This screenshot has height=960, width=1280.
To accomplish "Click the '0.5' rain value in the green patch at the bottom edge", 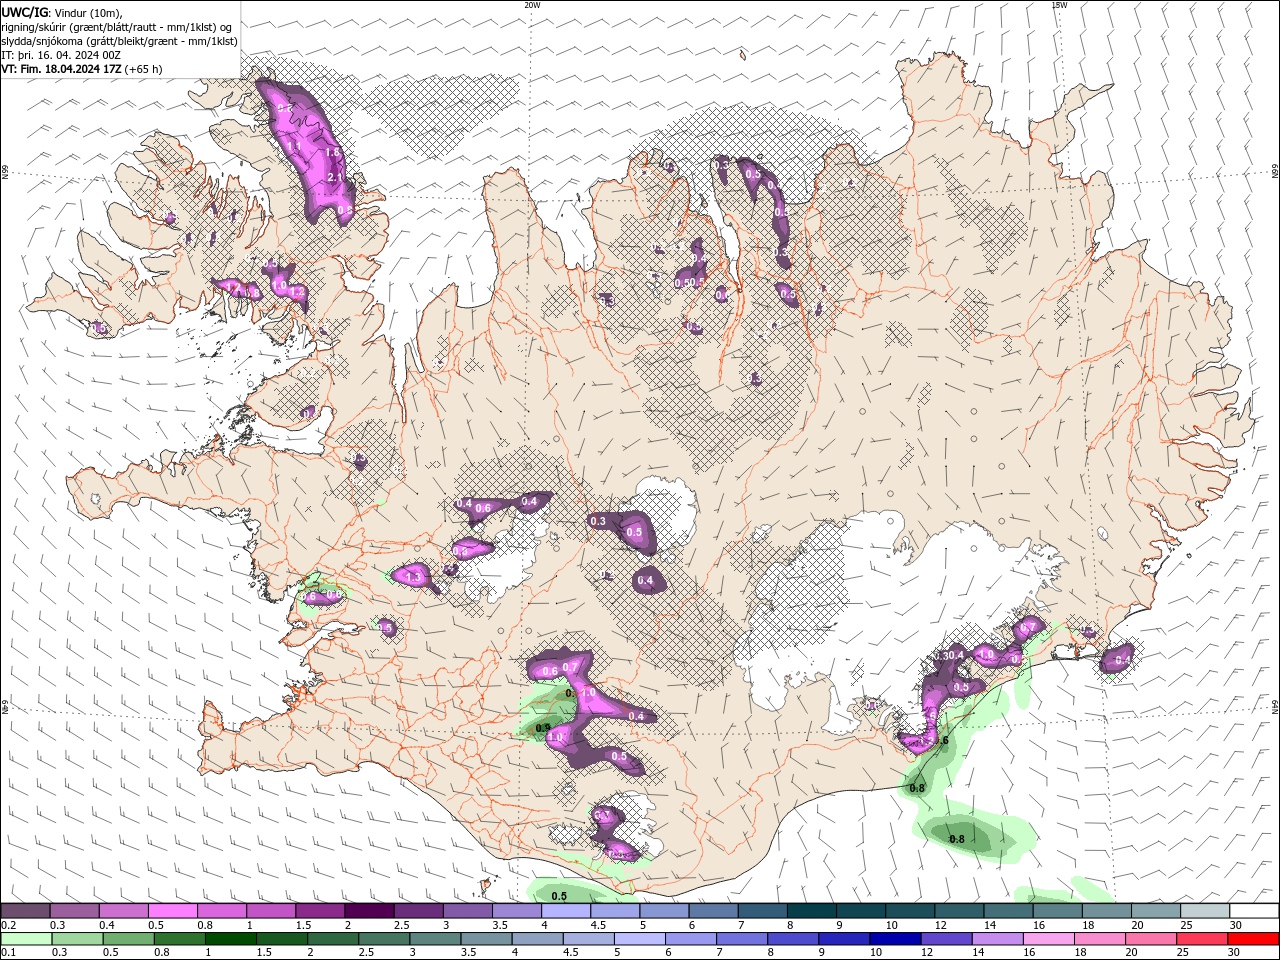I will click(x=559, y=896).
